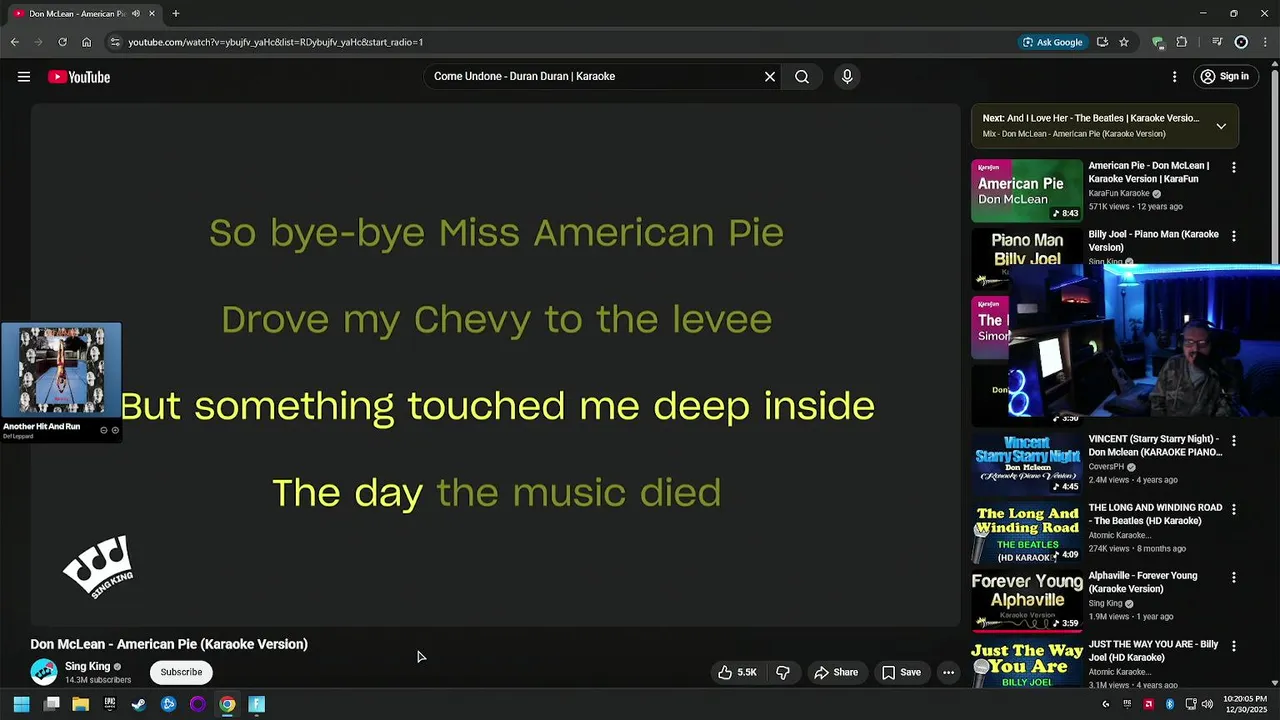
Task: Open volume speaker tray icon
Action: pyautogui.click(x=1207, y=704)
